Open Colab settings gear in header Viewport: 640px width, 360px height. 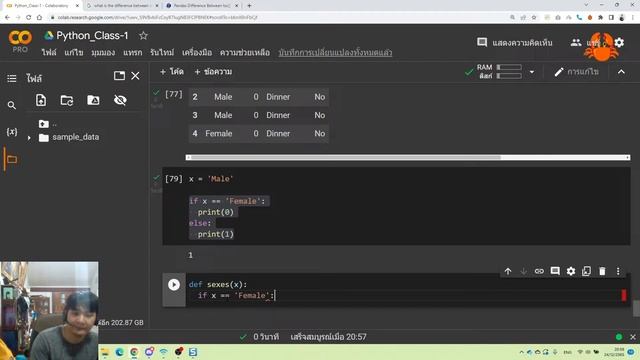pyautogui.click(x=619, y=42)
